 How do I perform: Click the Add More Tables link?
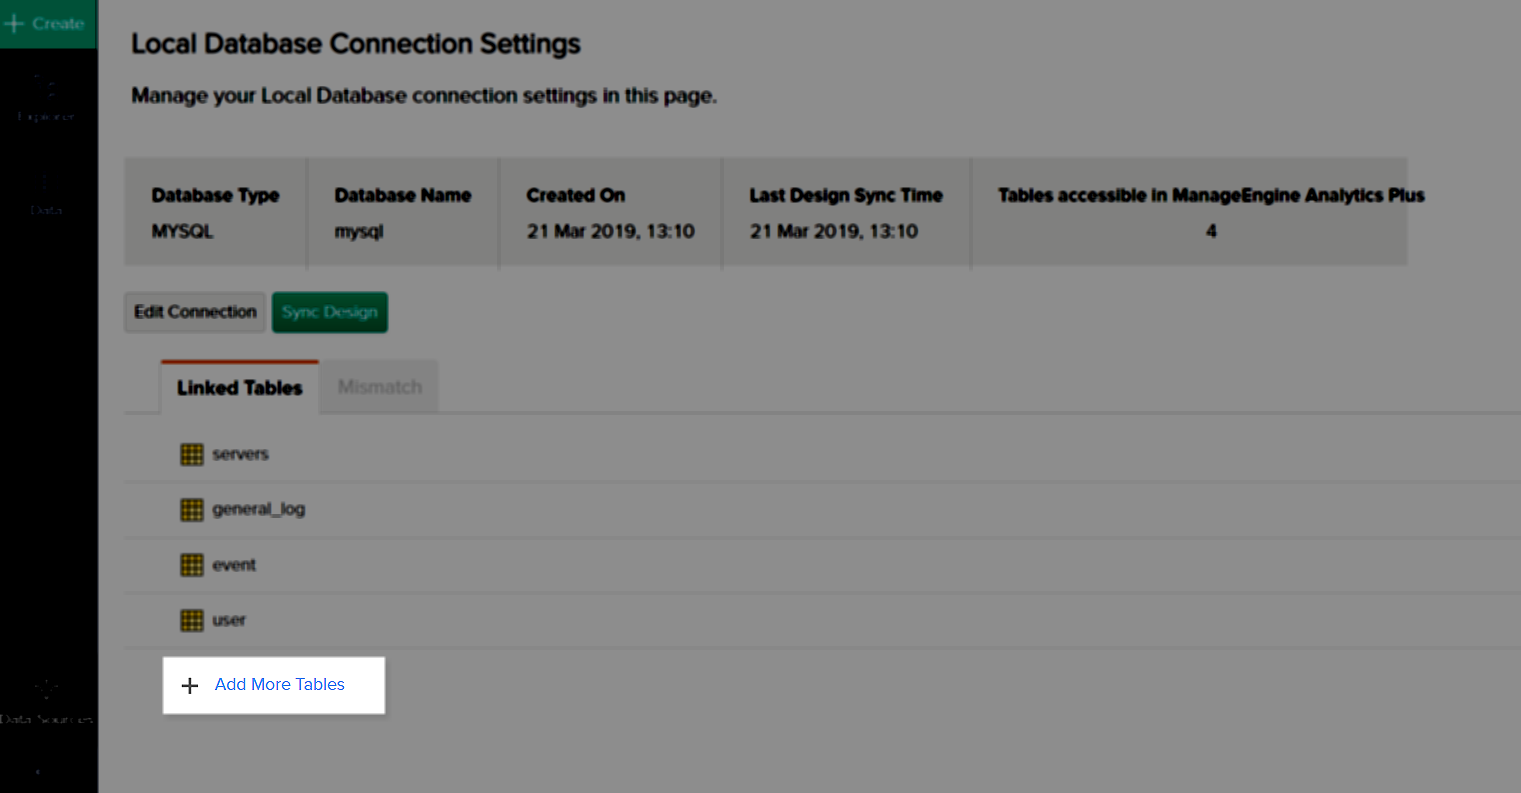[x=279, y=685]
